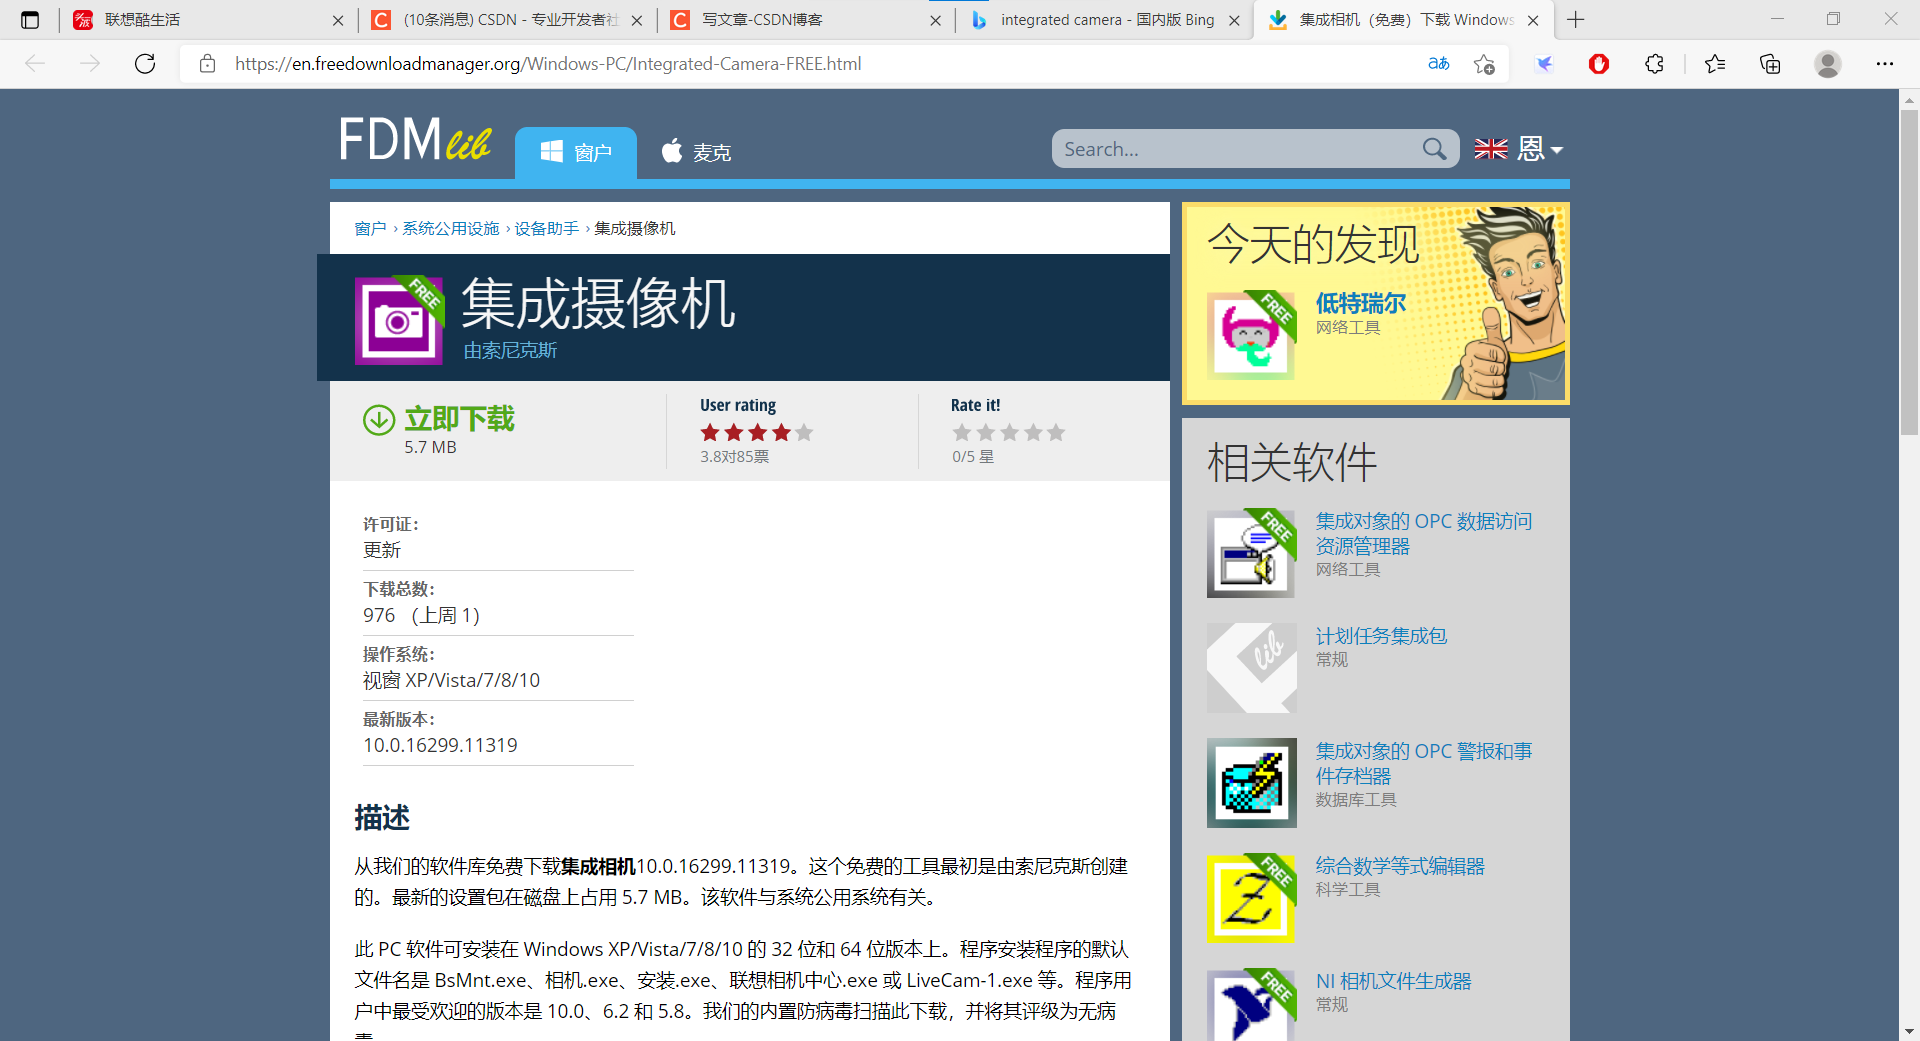Image resolution: width=1920 pixels, height=1041 pixels.
Task: Open the Windows 窗户 tab
Action: coord(576,152)
